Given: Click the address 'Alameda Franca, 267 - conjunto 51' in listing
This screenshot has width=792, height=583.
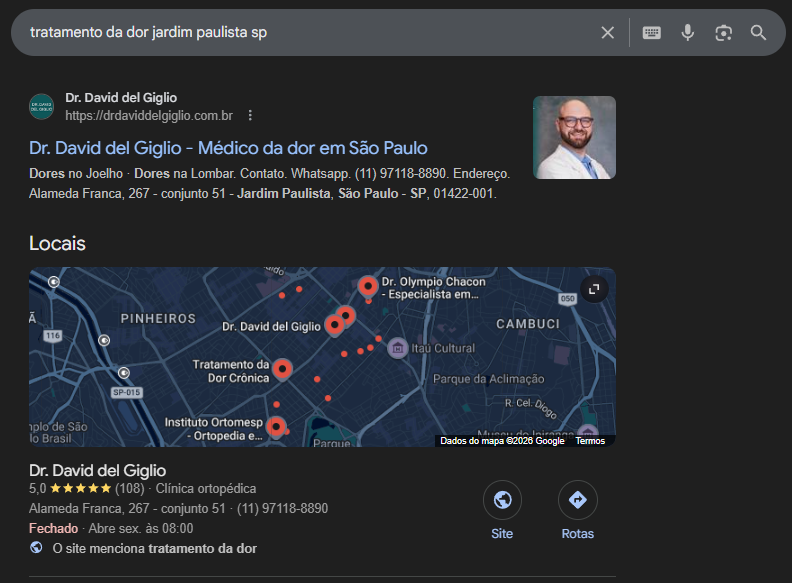Looking at the screenshot, I should [x=127, y=508].
